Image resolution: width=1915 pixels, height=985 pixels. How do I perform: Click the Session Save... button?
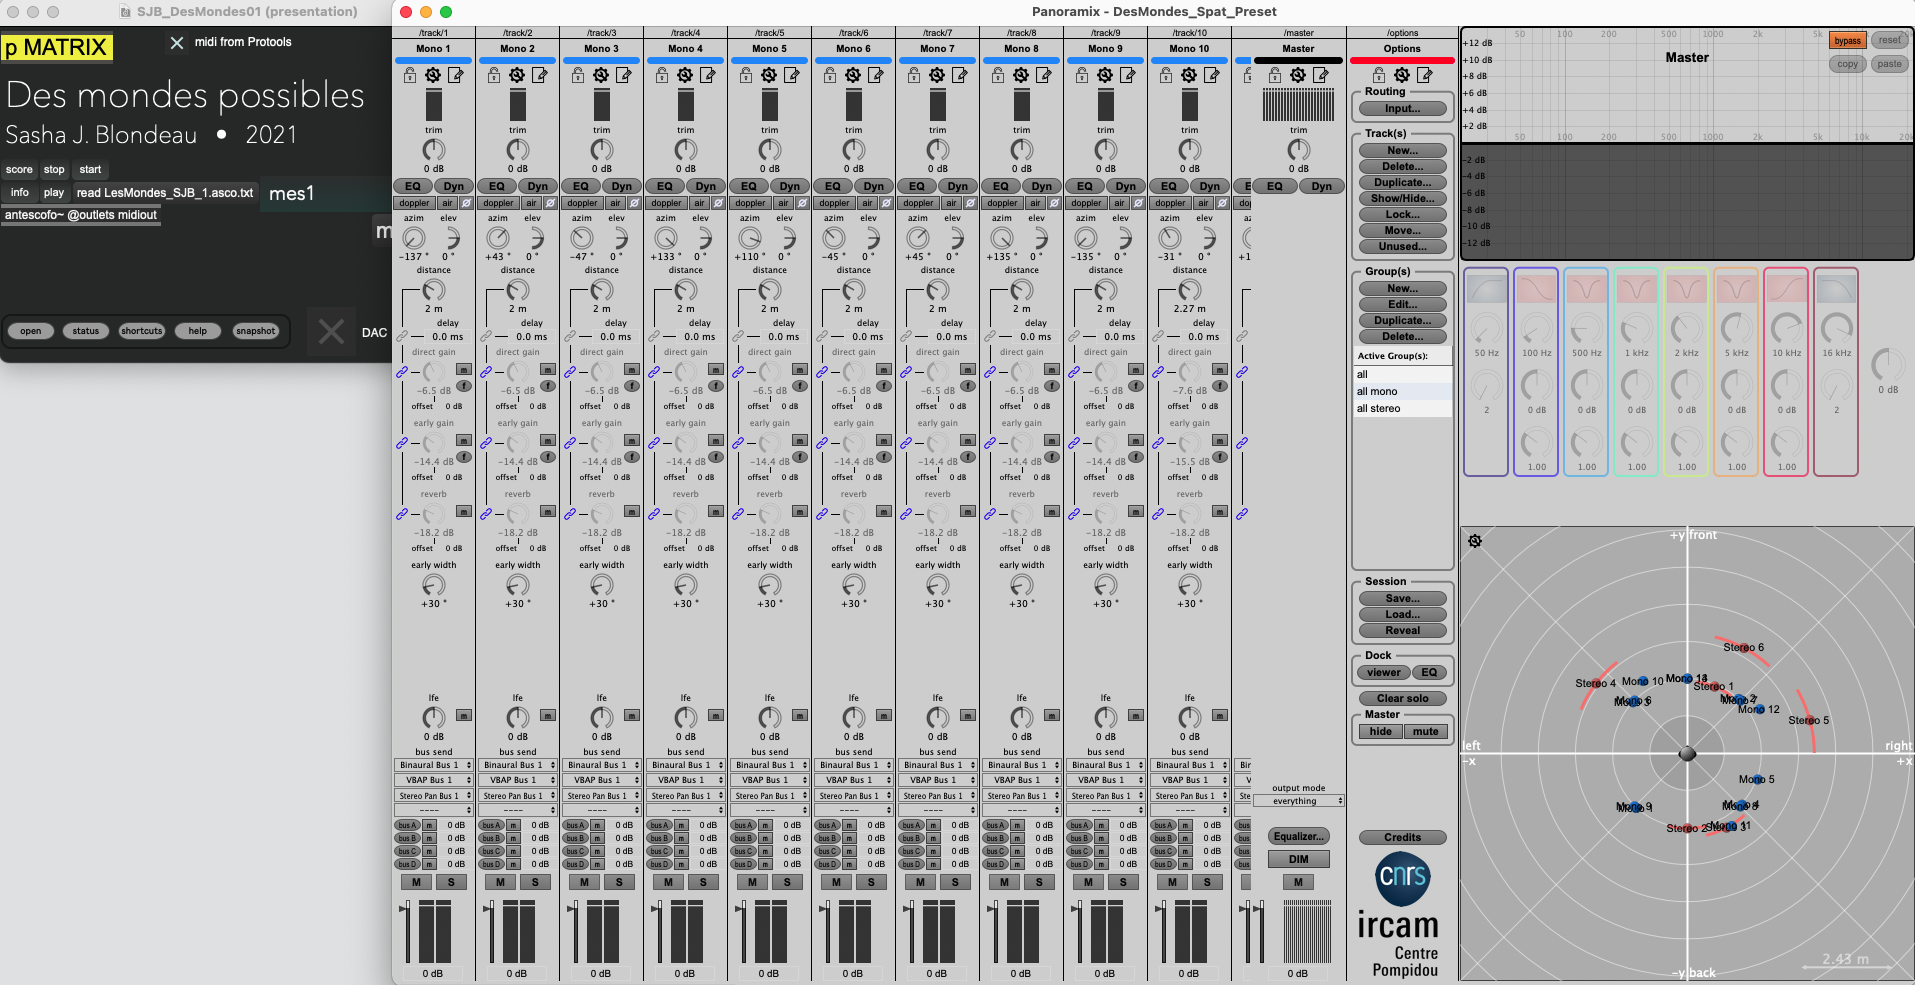pos(1402,599)
